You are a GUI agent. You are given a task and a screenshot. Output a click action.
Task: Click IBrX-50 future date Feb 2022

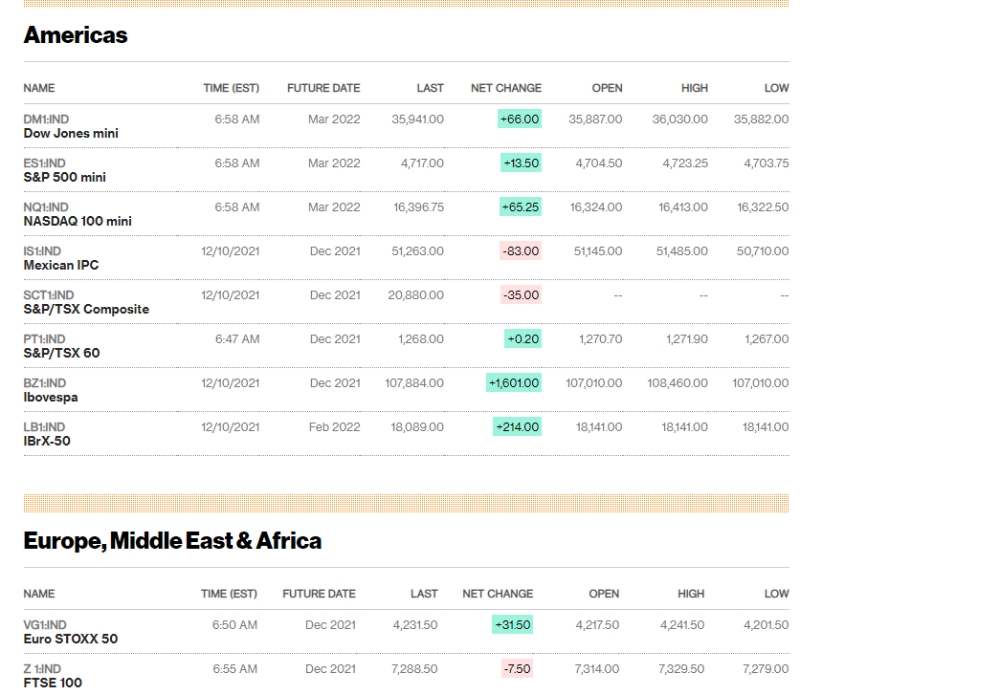[335, 427]
